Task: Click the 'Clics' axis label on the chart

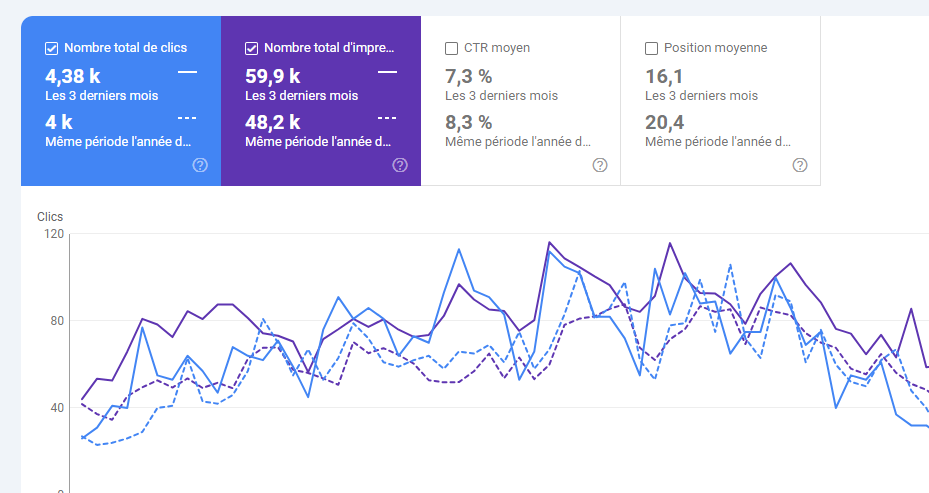Action: tap(50, 217)
